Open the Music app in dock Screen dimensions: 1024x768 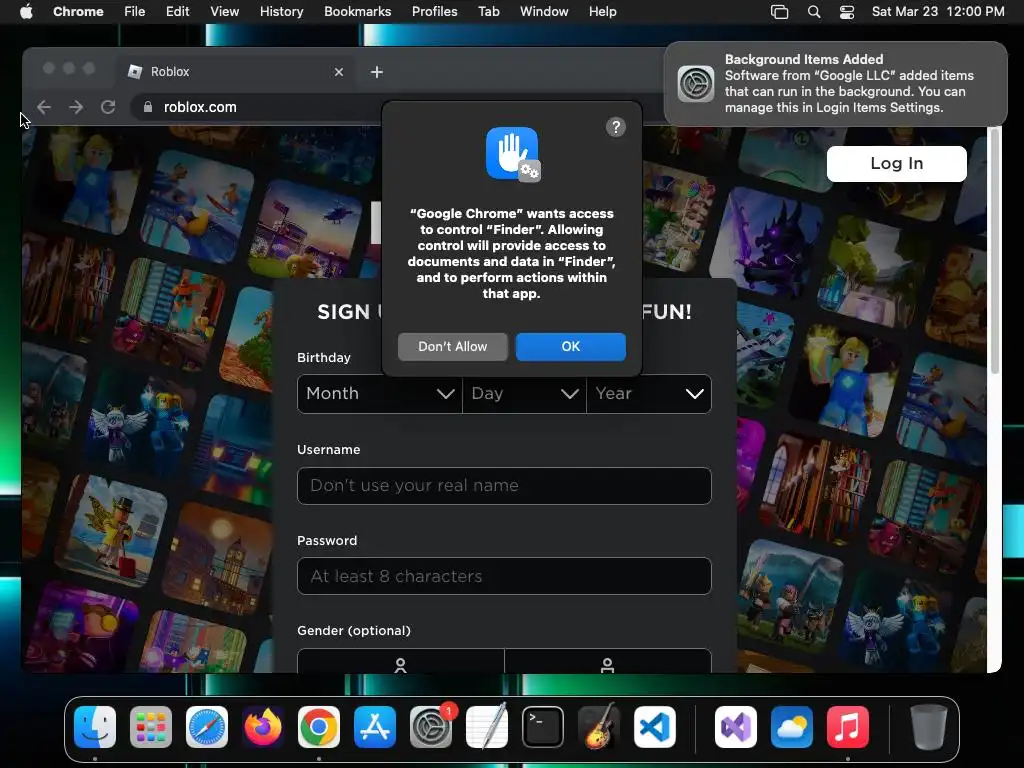[848, 726]
